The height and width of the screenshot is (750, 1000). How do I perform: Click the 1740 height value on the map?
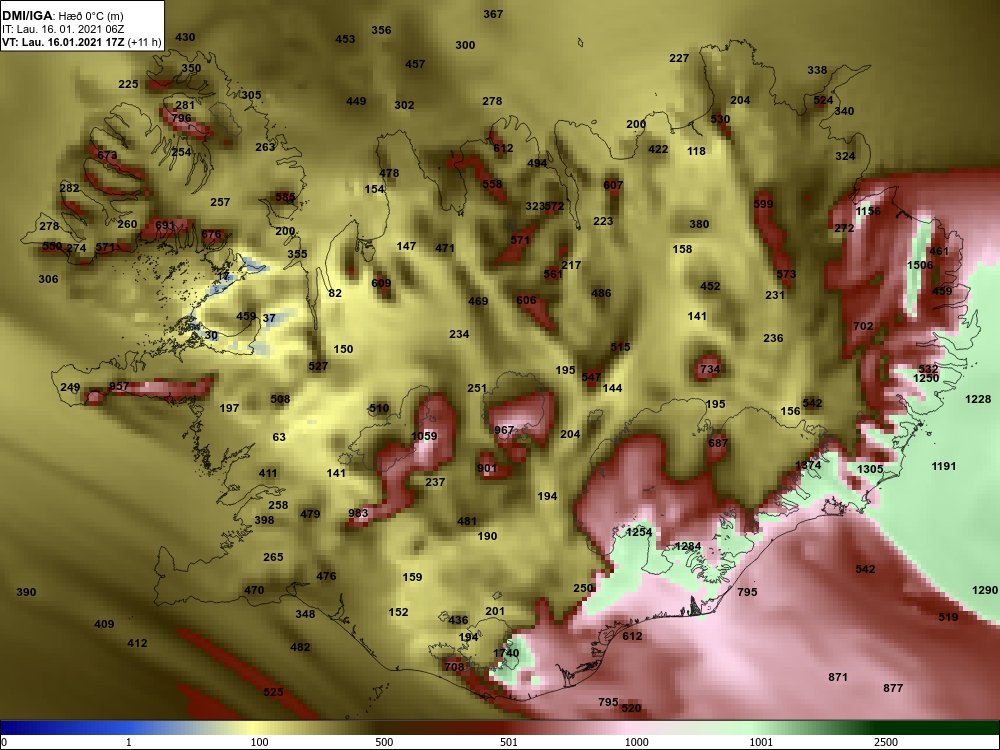pos(506,653)
